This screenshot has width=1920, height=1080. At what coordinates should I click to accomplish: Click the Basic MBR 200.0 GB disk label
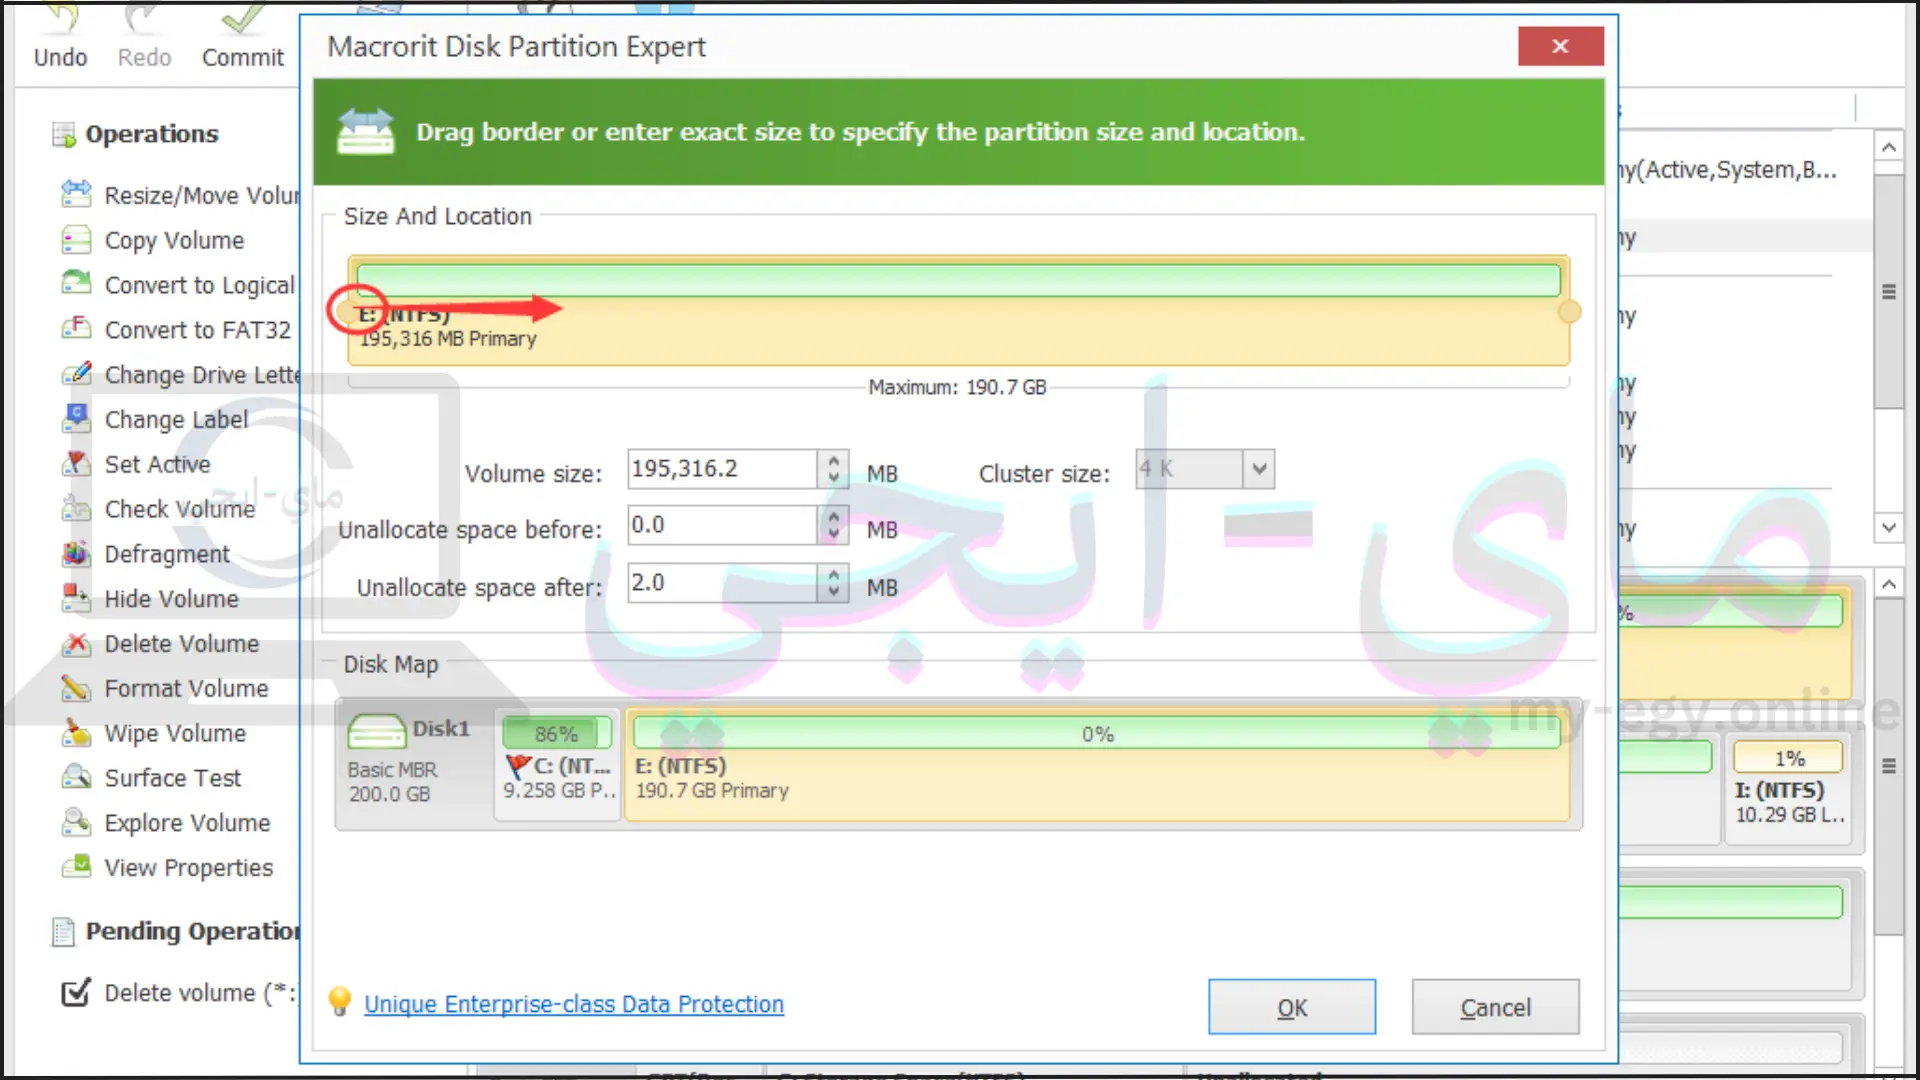(x=392, y=781)
